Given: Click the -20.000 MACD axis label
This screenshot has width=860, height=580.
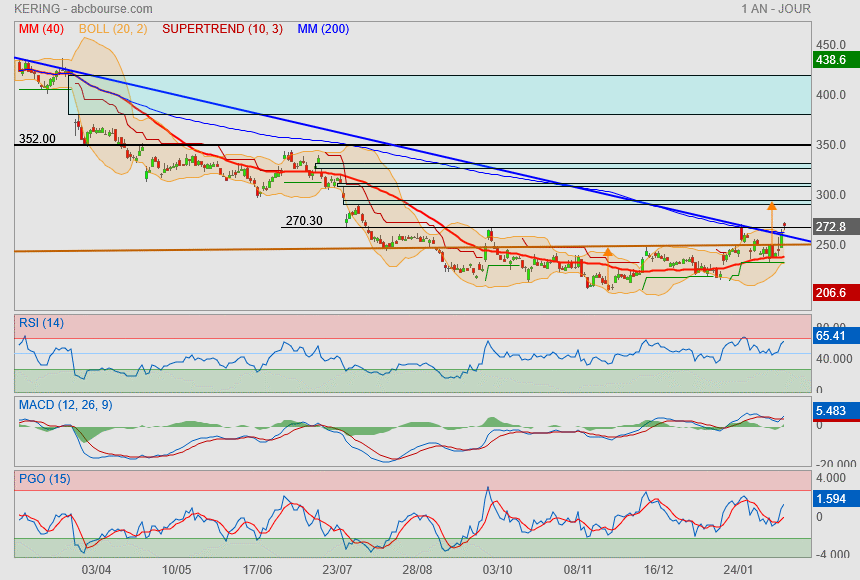Looking at the screenshot, I should click(x=836, y=464).
